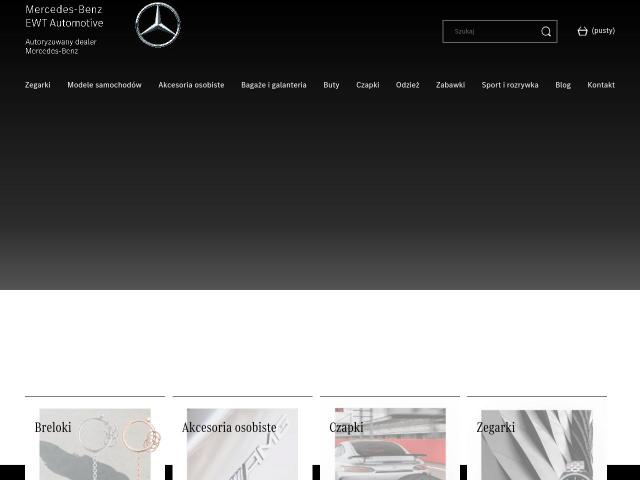Open the Odzież menu item

coord(407,85)
